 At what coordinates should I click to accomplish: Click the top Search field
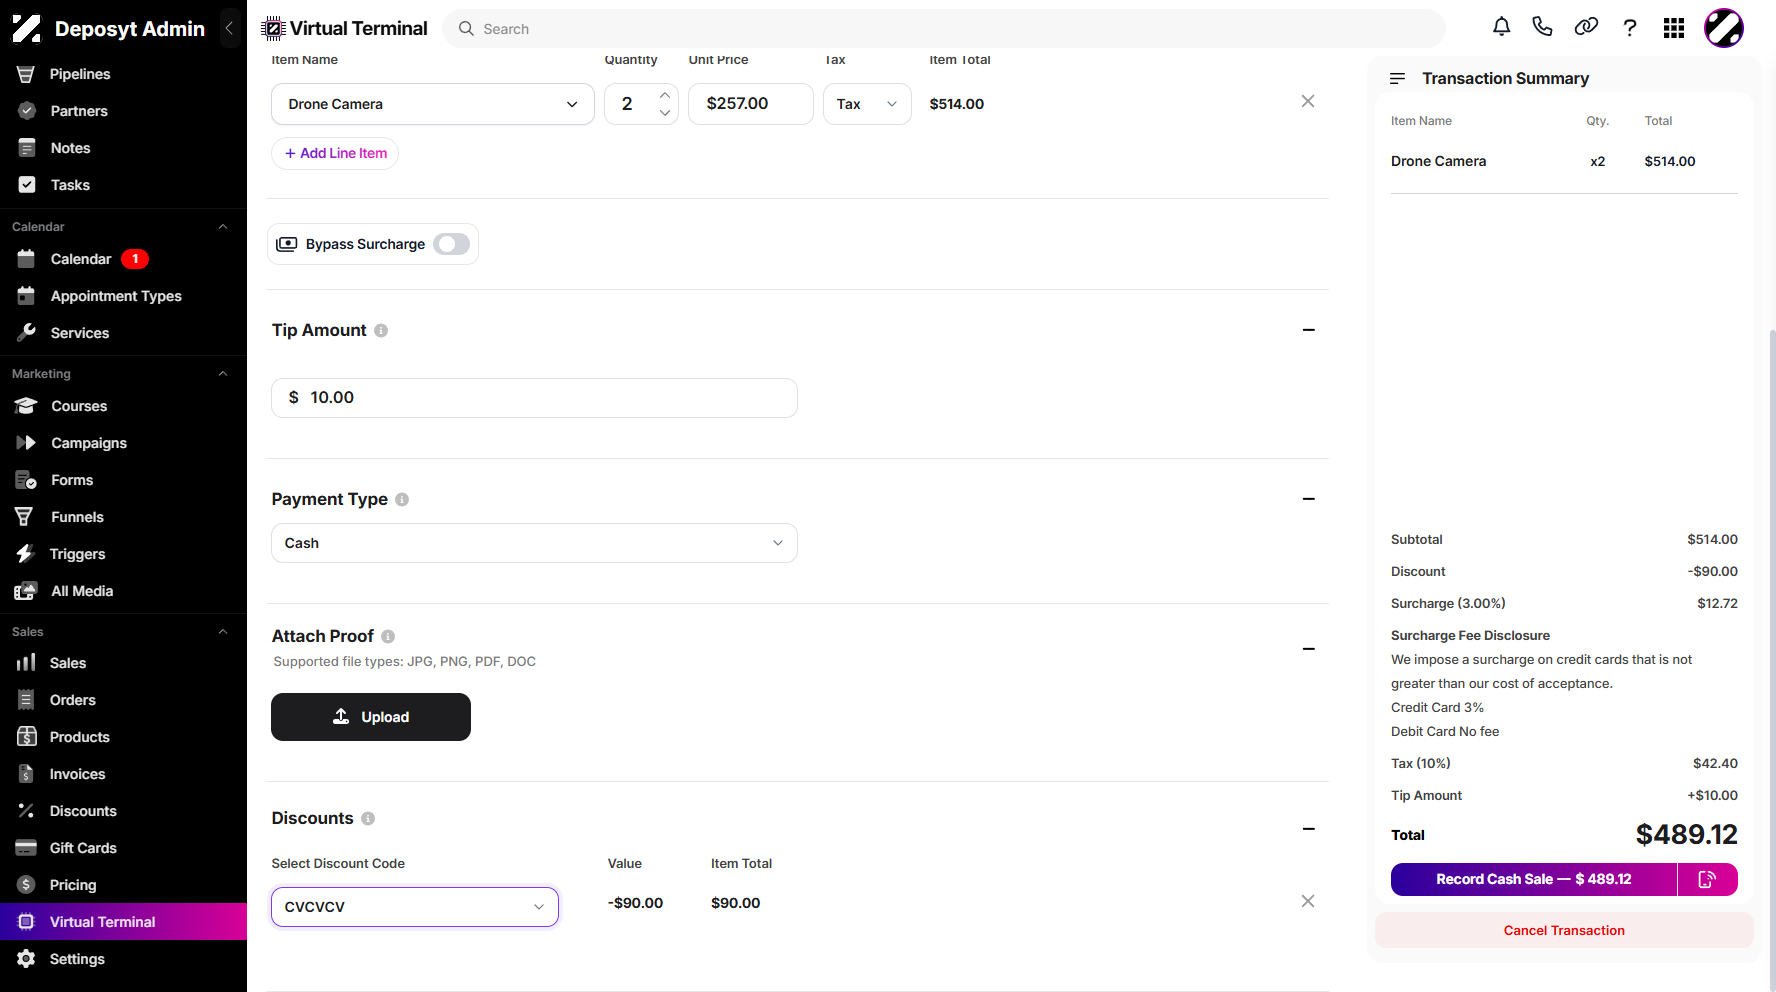pos(943,29)
